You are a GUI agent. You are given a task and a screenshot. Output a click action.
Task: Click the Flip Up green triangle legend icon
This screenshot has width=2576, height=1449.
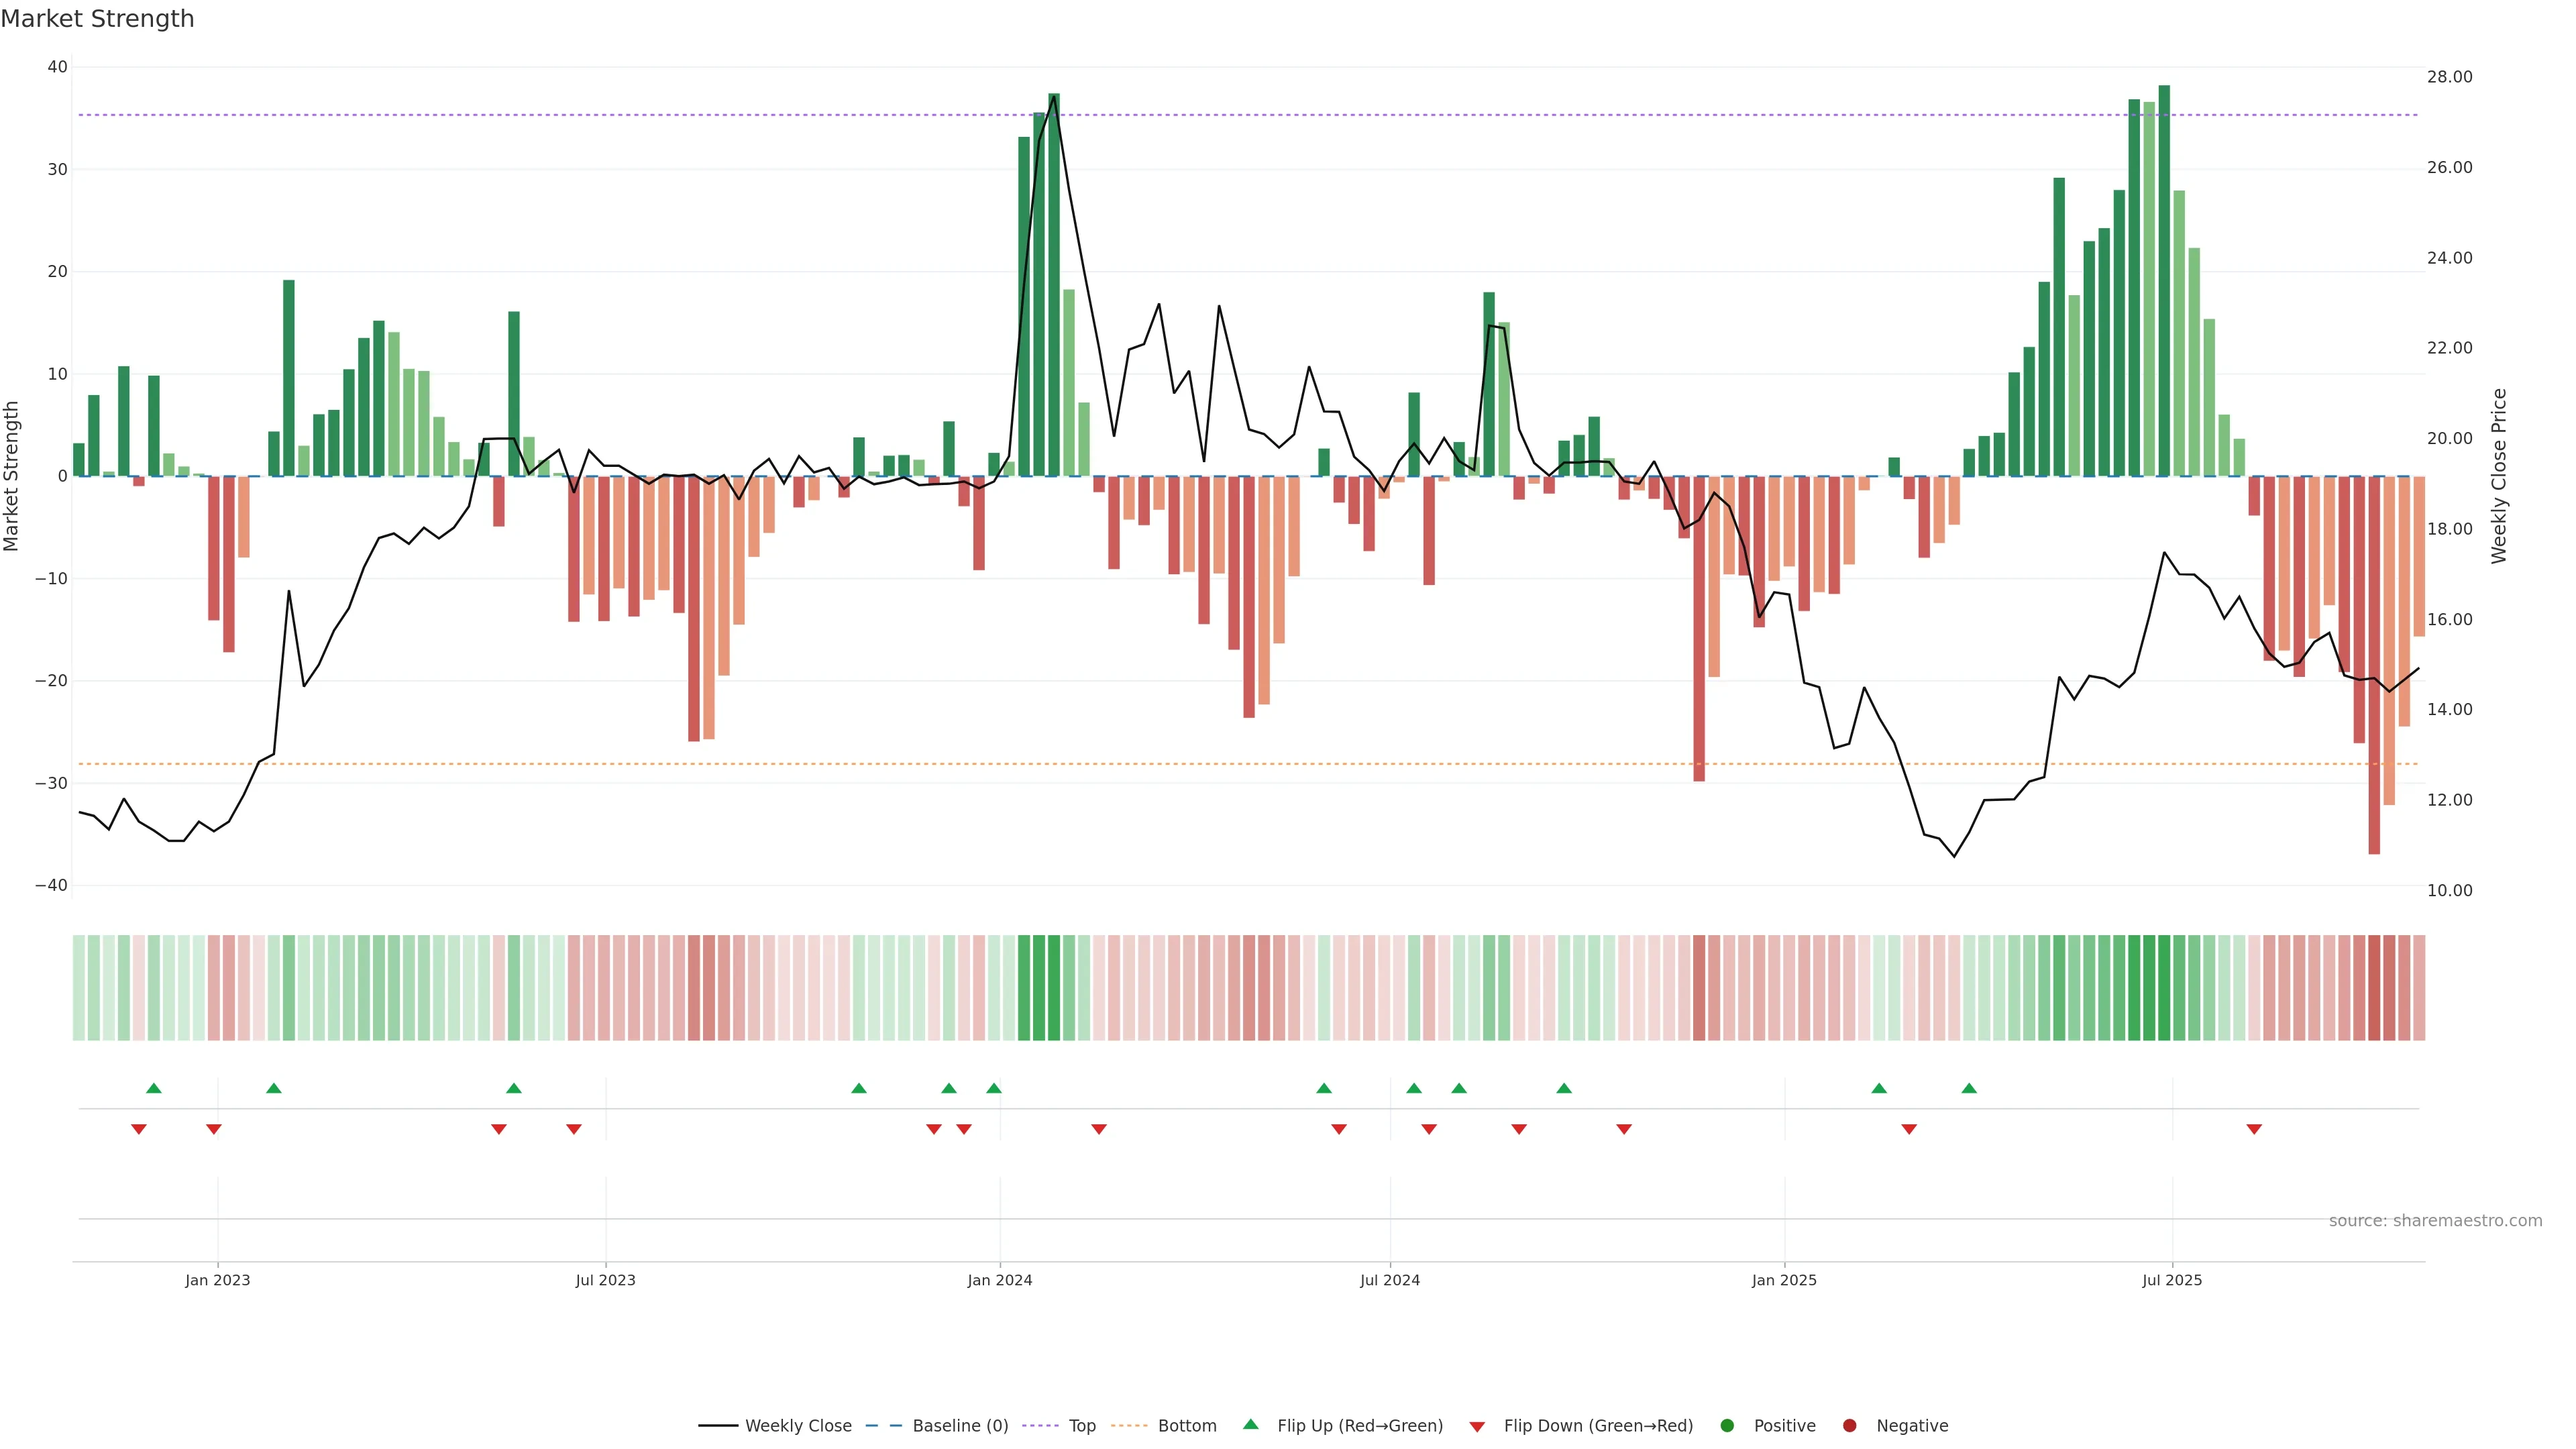pos(1250,1425)
